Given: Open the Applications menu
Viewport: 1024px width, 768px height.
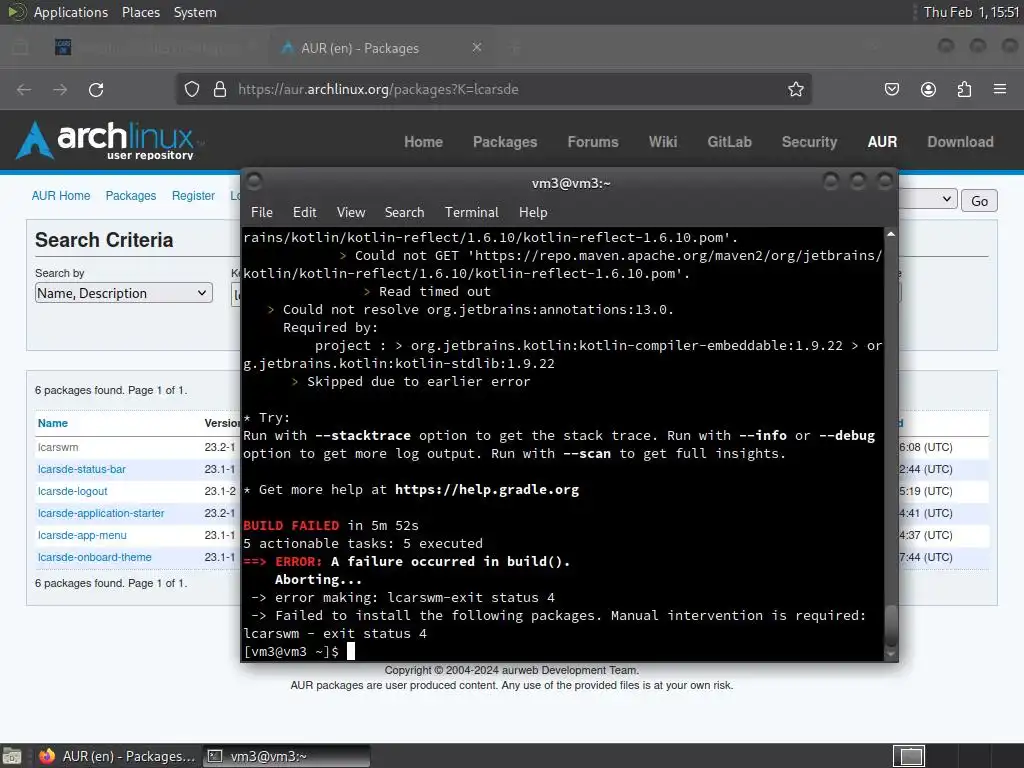Looking at the screenshot, I should [71, 12].
